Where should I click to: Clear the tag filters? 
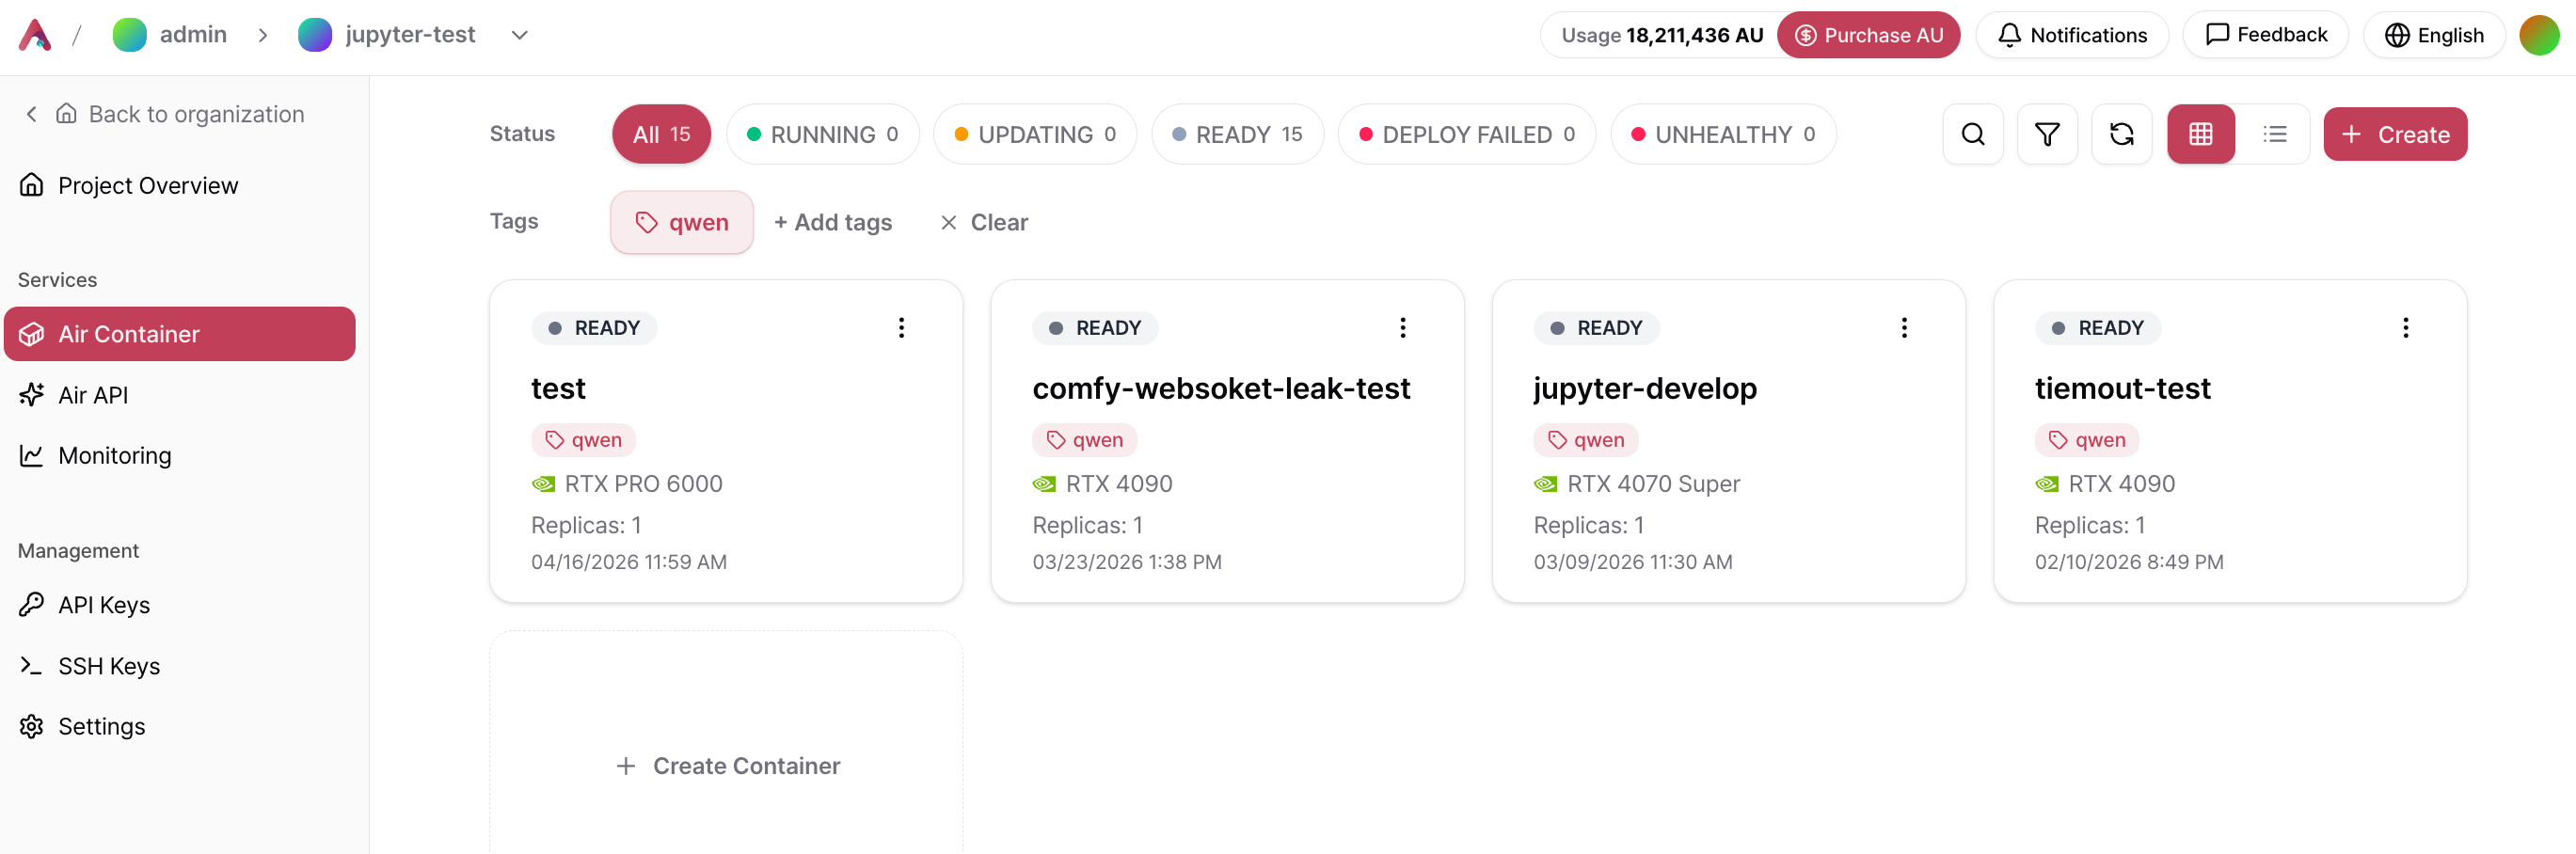point(984,222)
